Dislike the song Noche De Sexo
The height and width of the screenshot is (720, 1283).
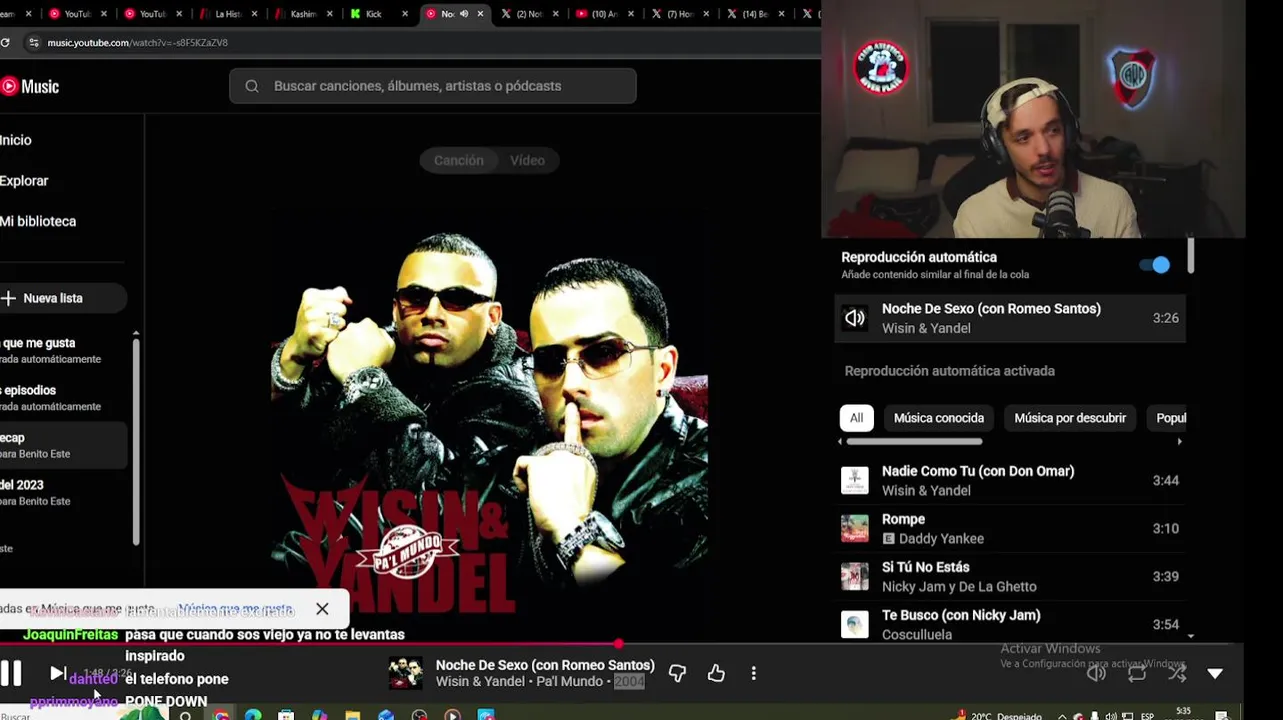[677, 673]
